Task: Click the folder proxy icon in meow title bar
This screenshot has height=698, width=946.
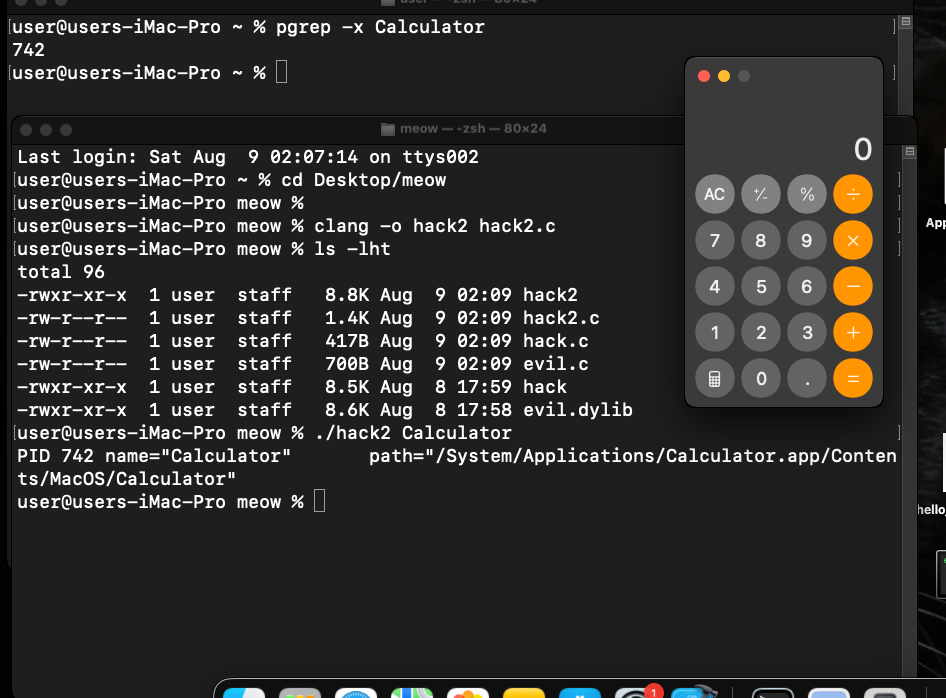Action: tap(388, 129)
